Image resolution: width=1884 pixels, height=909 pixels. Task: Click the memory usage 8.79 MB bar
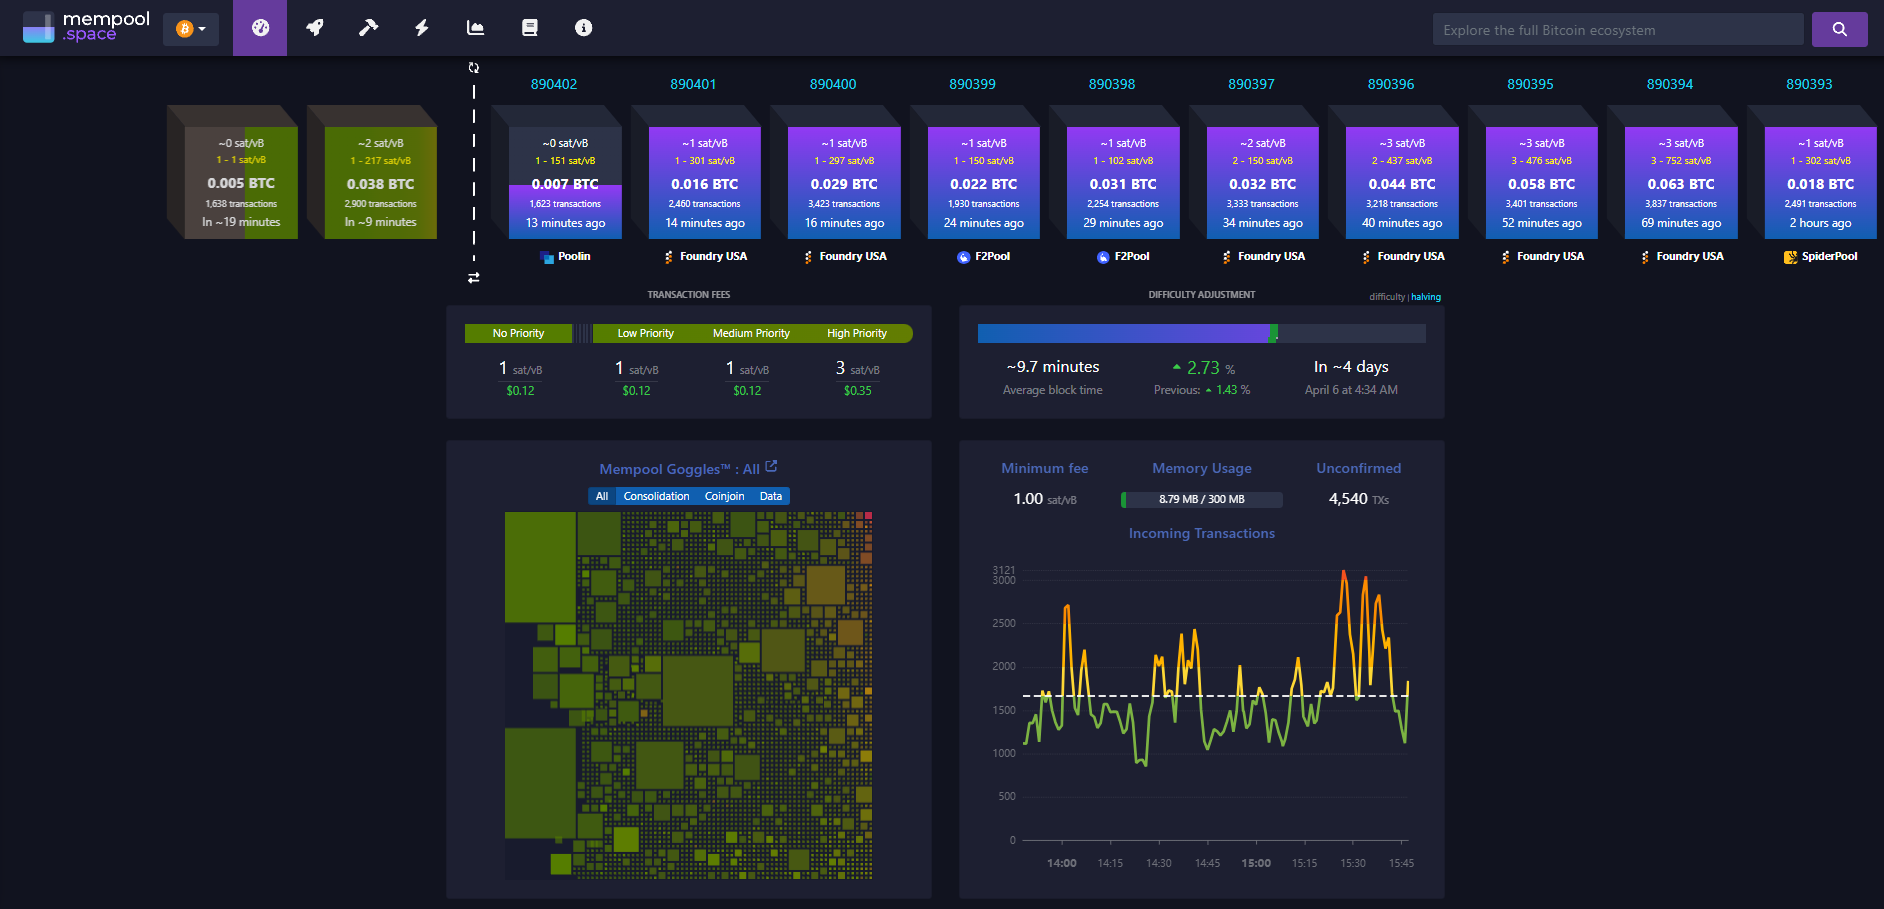[1202, 499]
